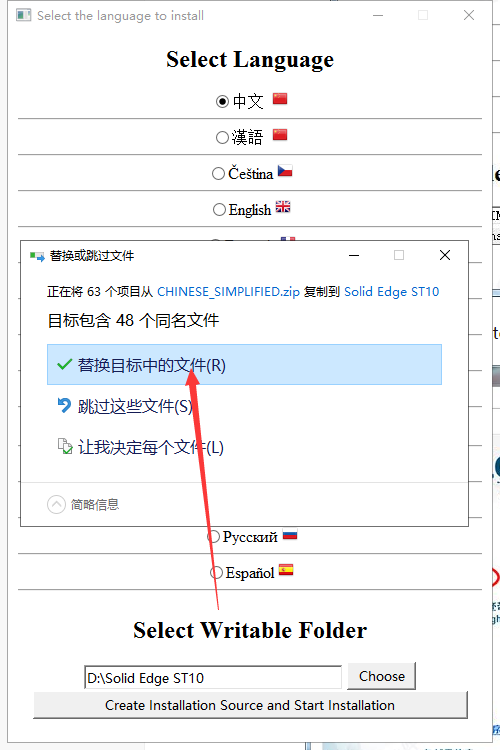Select the Čeština language radio button
Viewport: 500px width, 750px height.
click(218, 173)
